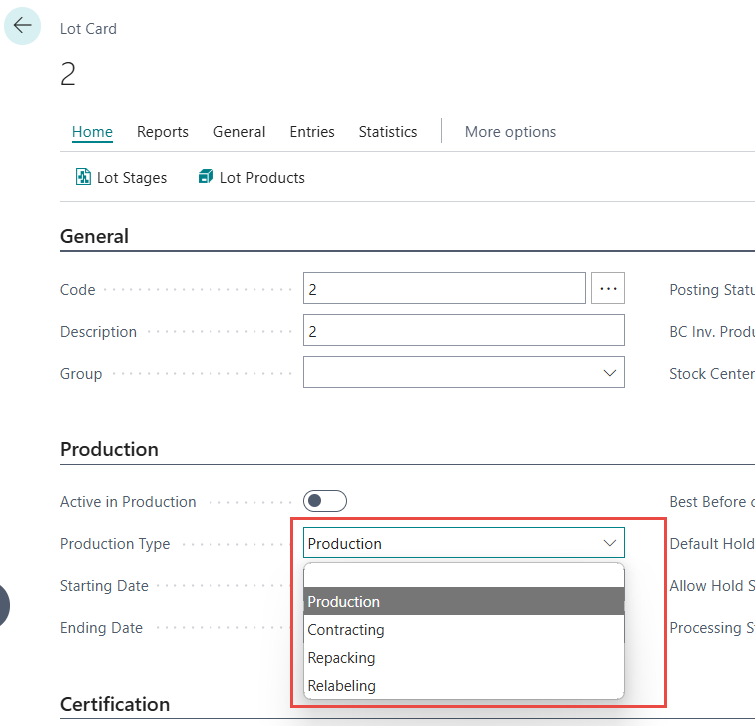The image size is (755, 726).
Task: Collapse the Production section header
Action: [x=109, y=449]
